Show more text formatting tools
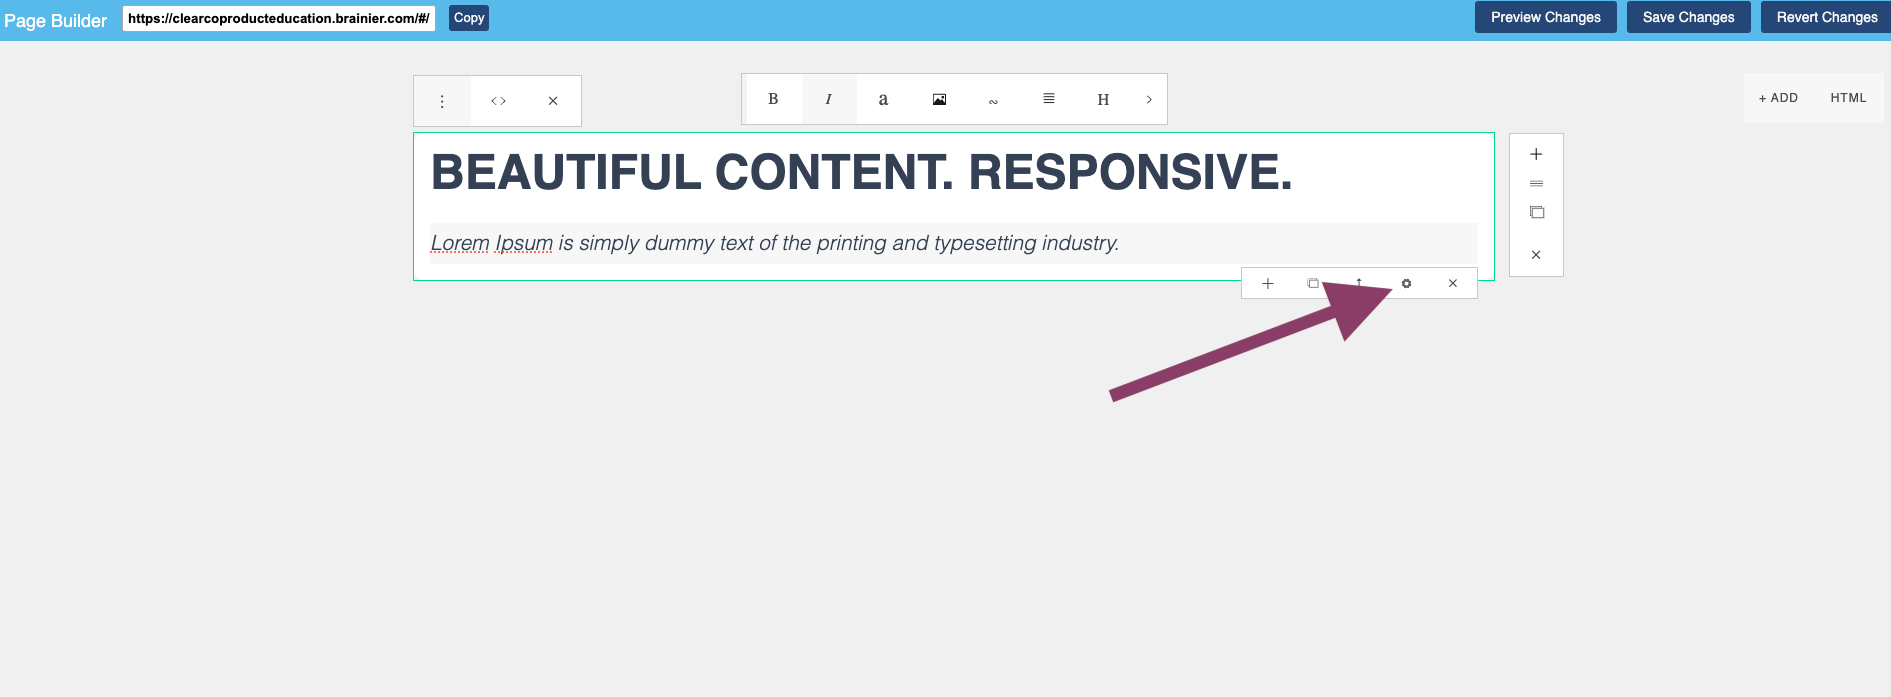1891x697 pixels. click(1149, 99)
